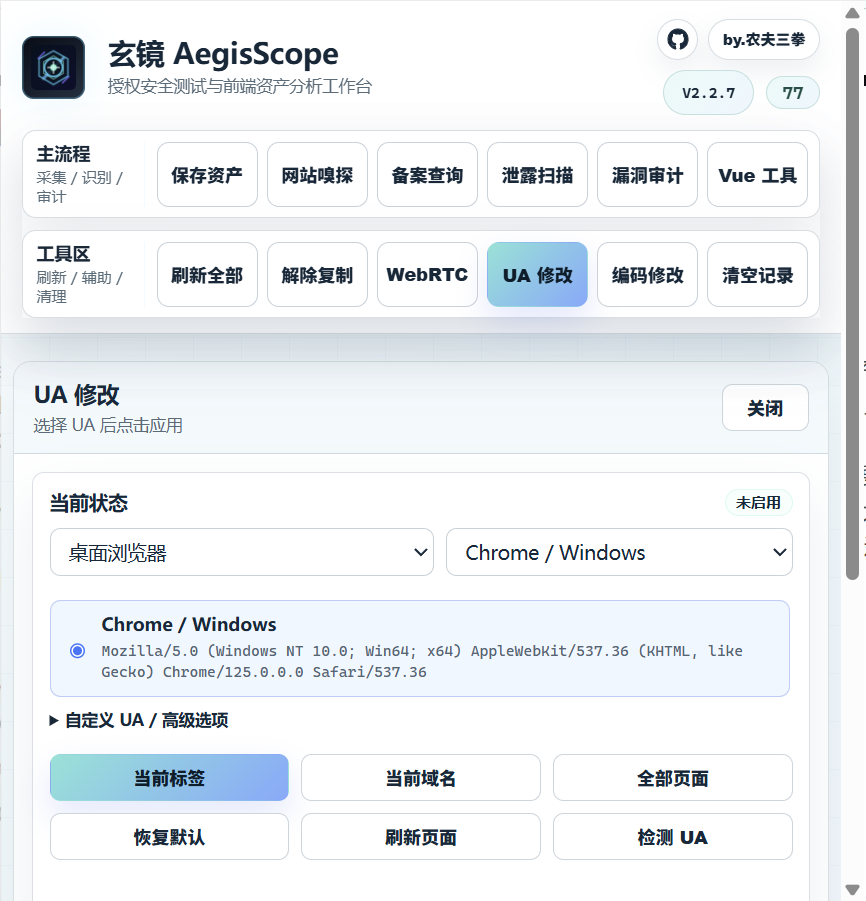Open the GitHub icon link
This screenshot has width=866, height=901.
(x=678, y=40)
